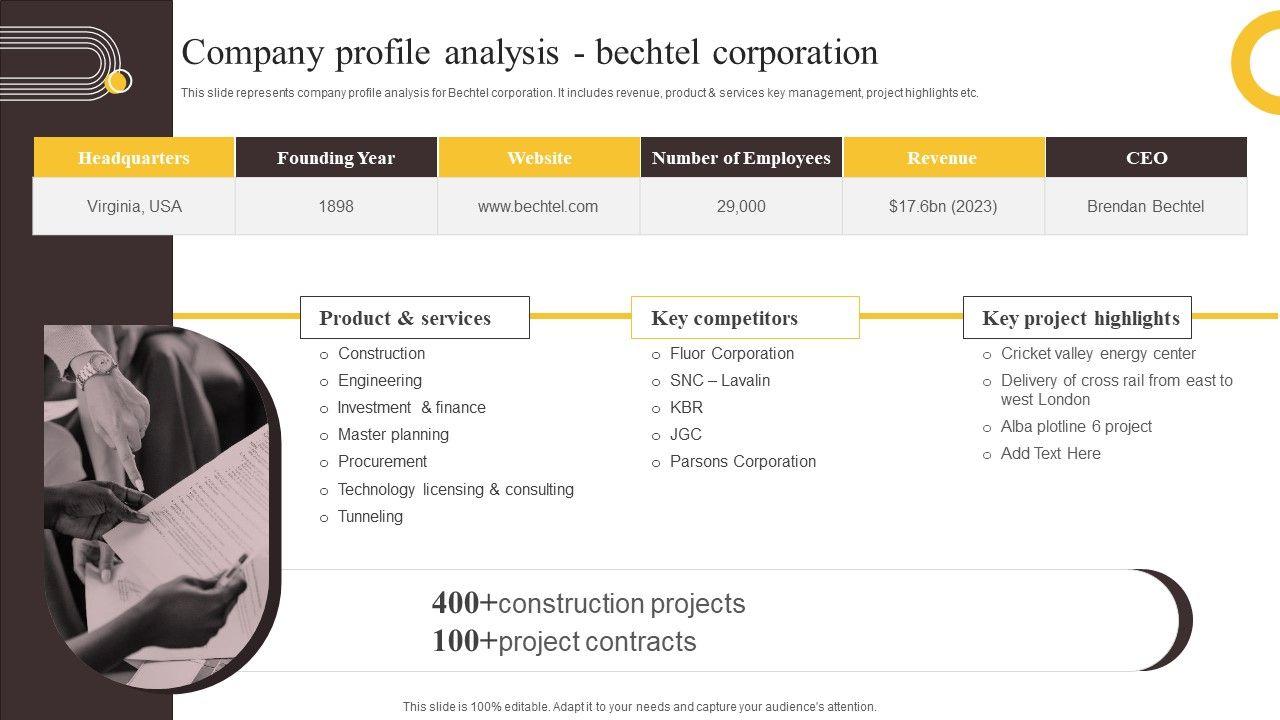Click the CEO header cell
This screenshot has height=720, width=1280.
1146,158
